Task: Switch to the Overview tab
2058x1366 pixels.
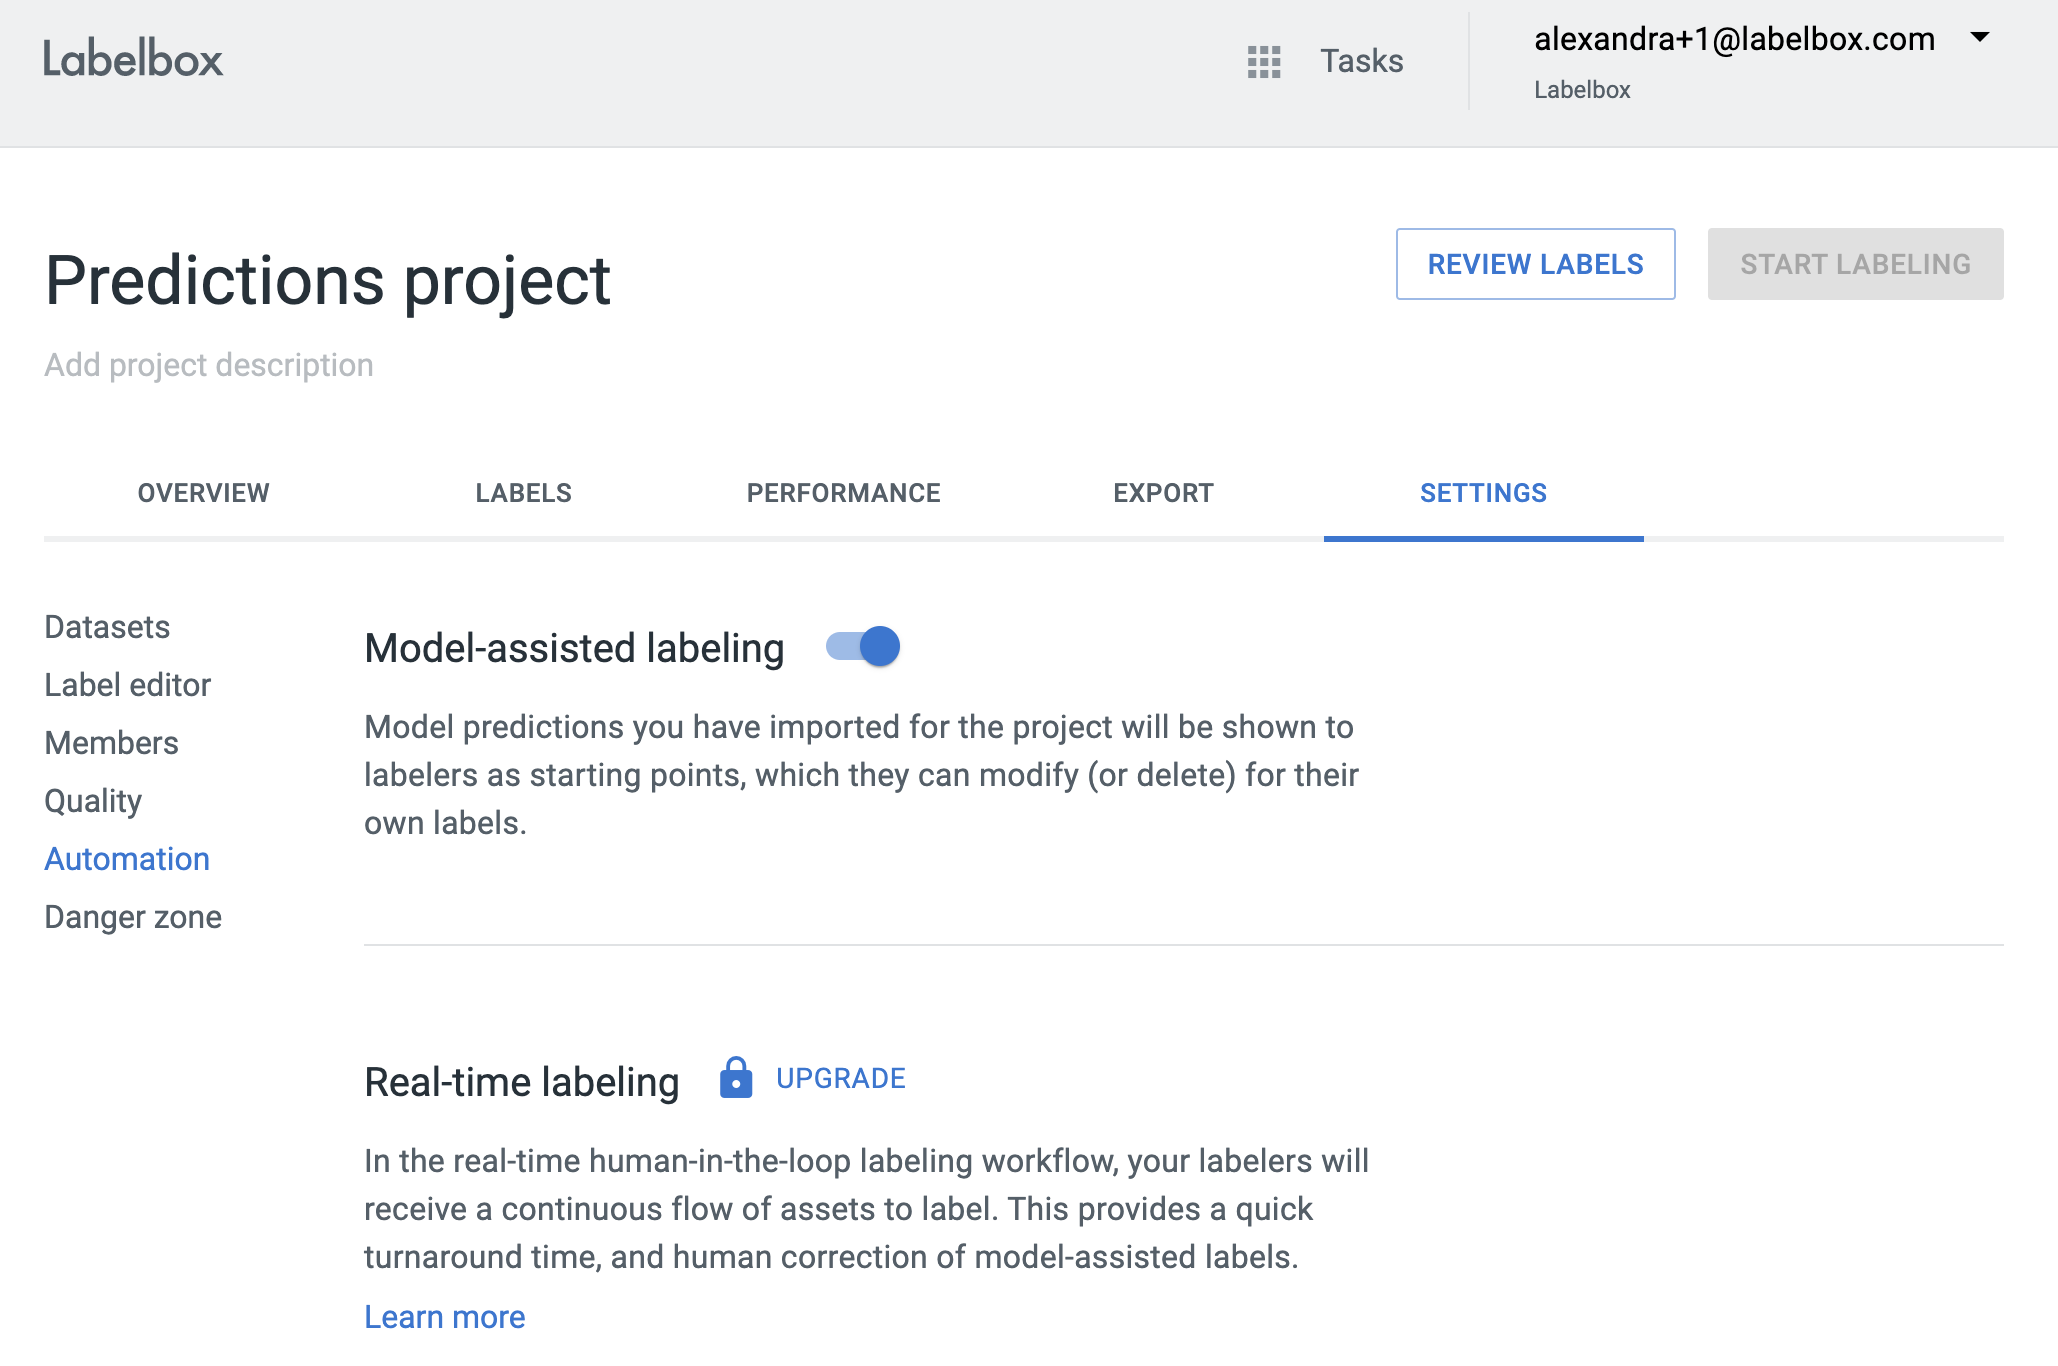Action: (x=204, y=493)
